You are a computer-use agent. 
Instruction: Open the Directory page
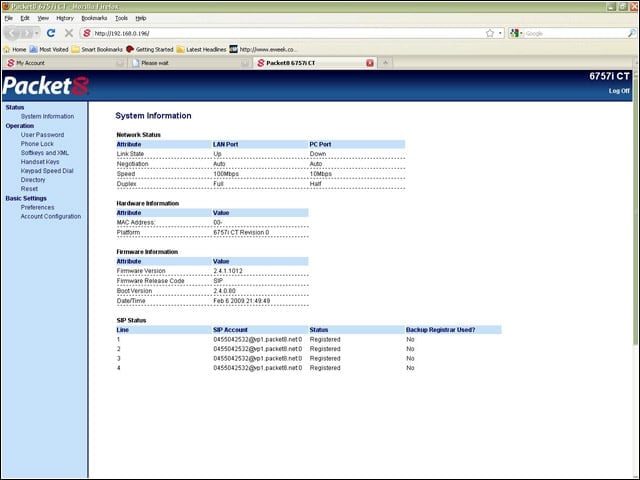pos(33,180)
